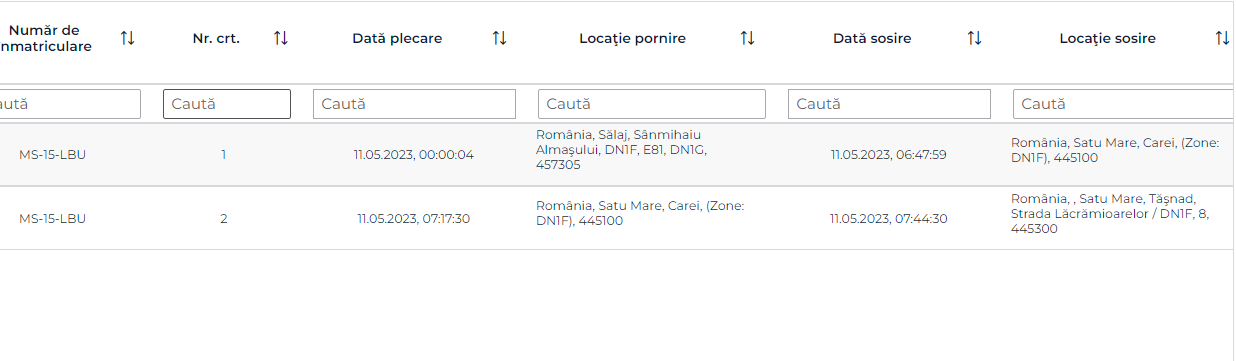Sort by Locație pornire arrows icon
Image resolution: width=1236 pixels, height=361 pixels.
(x=747, y=38)
